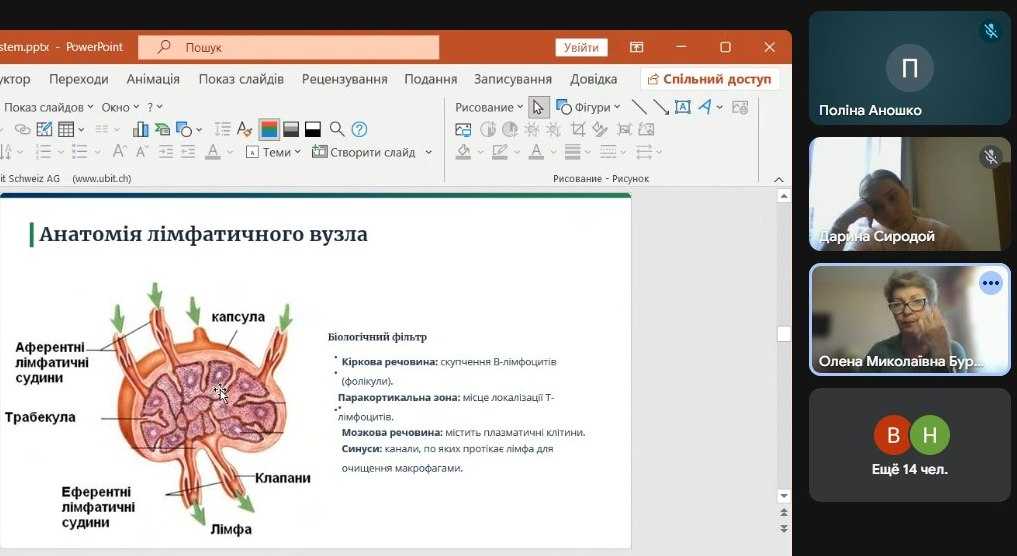Click the straight line drawing tool
This screenshot has width=1017, height=556.
click(639, 107)
